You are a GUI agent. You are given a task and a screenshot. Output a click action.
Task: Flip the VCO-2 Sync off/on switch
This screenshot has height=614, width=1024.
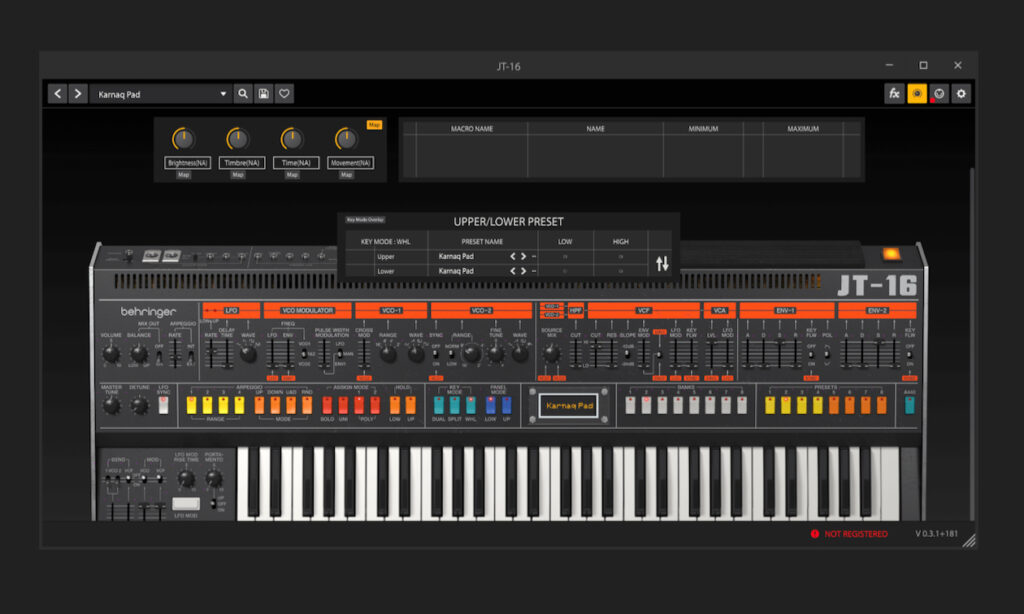436,354
